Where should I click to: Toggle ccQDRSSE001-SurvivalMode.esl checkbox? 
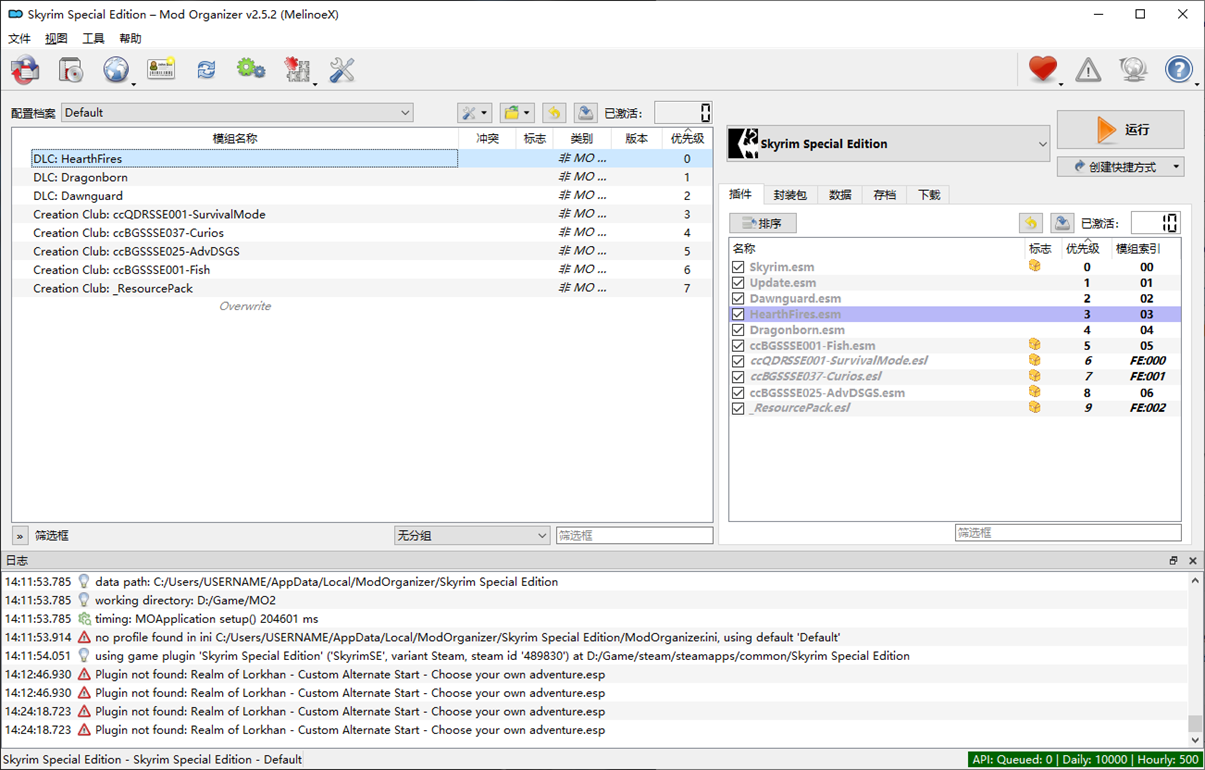tap(738, 361)
